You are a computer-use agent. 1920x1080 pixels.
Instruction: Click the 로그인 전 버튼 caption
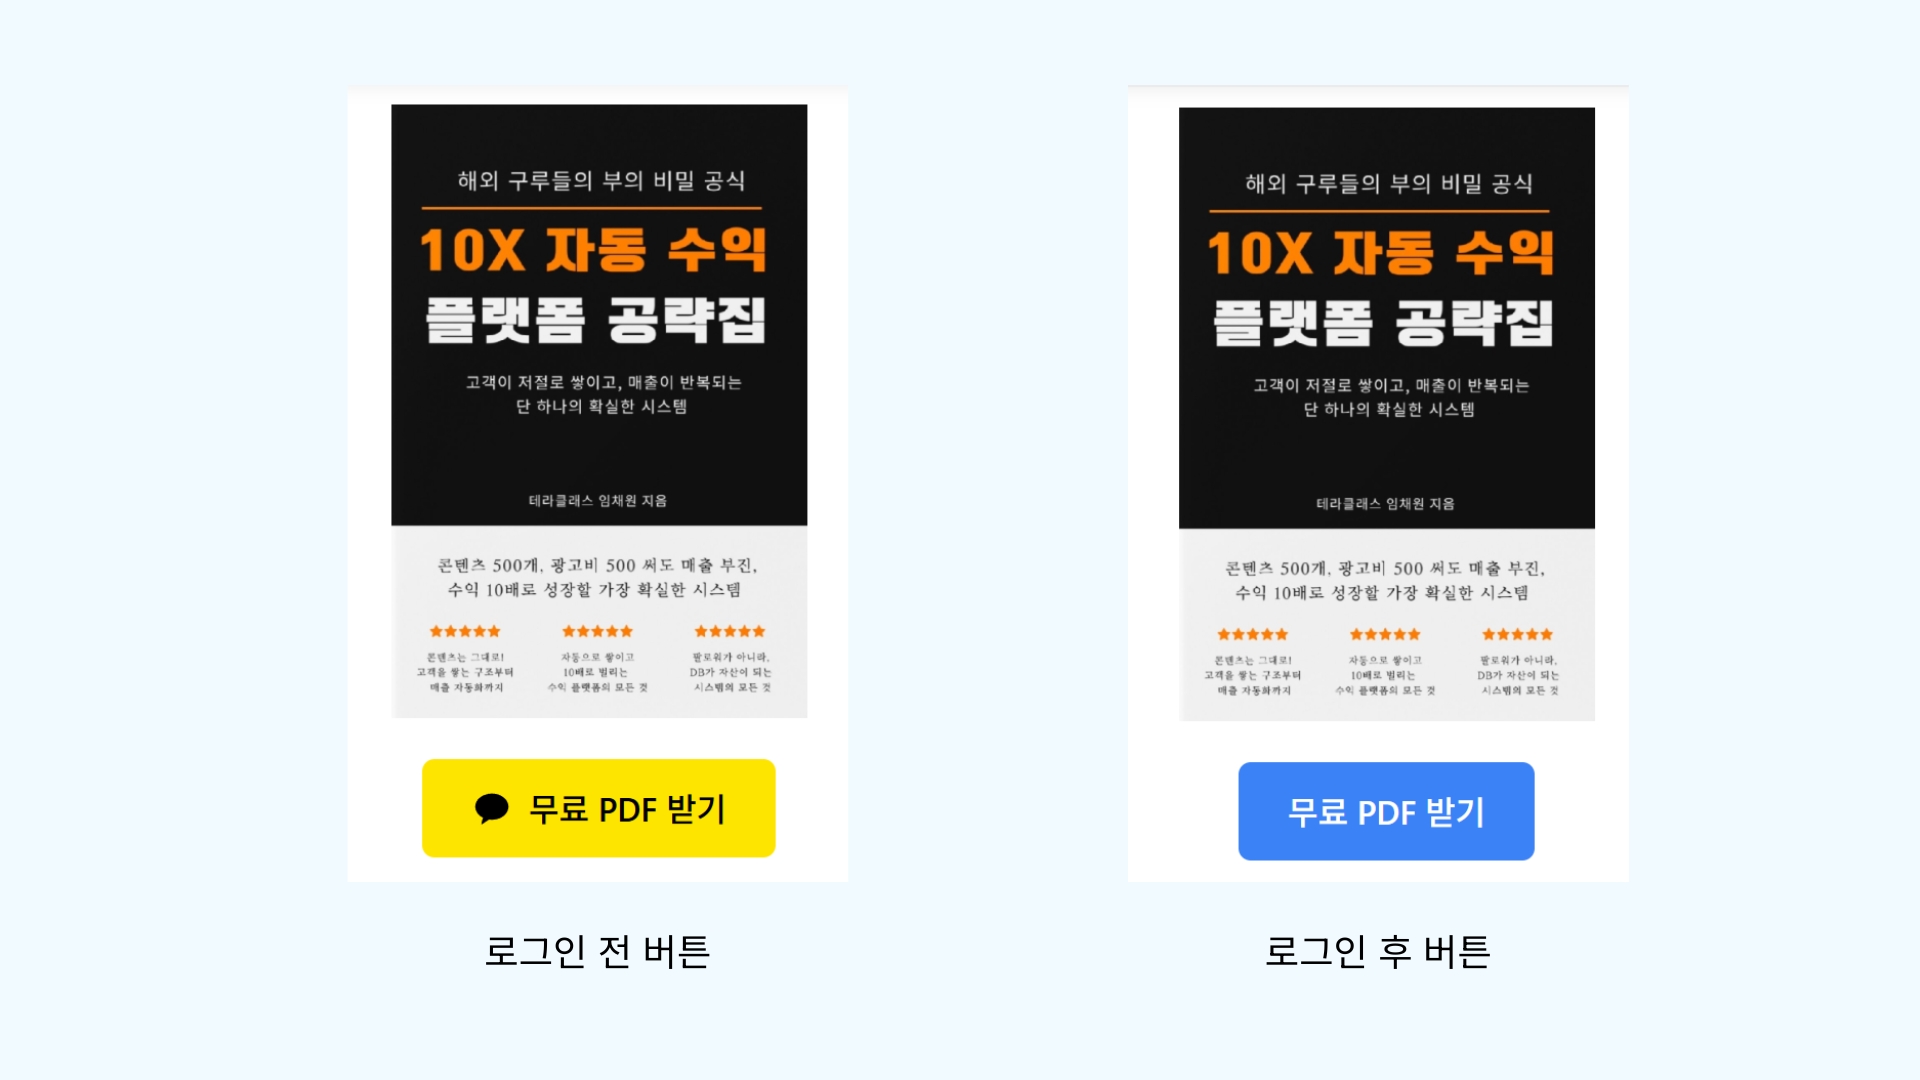(x=597, y=951)
